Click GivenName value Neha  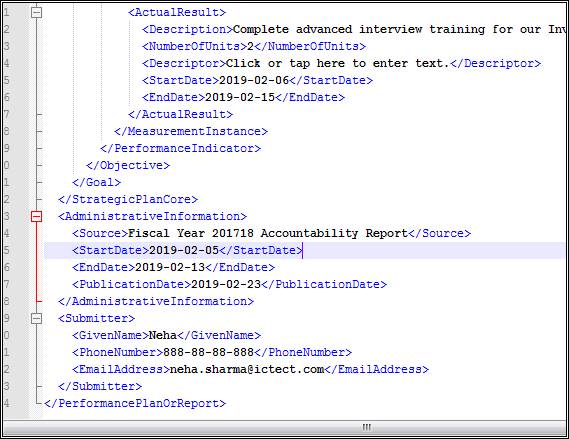(163, 335)
